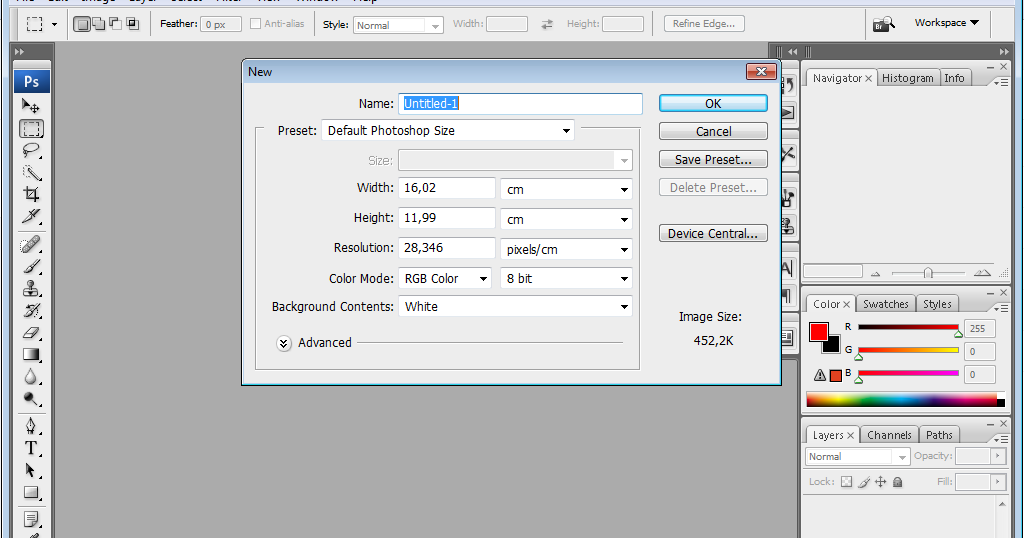Screen dimensions: 1024x538
Task: Open Height units dropdown
Action: click(x=566, y=219)
